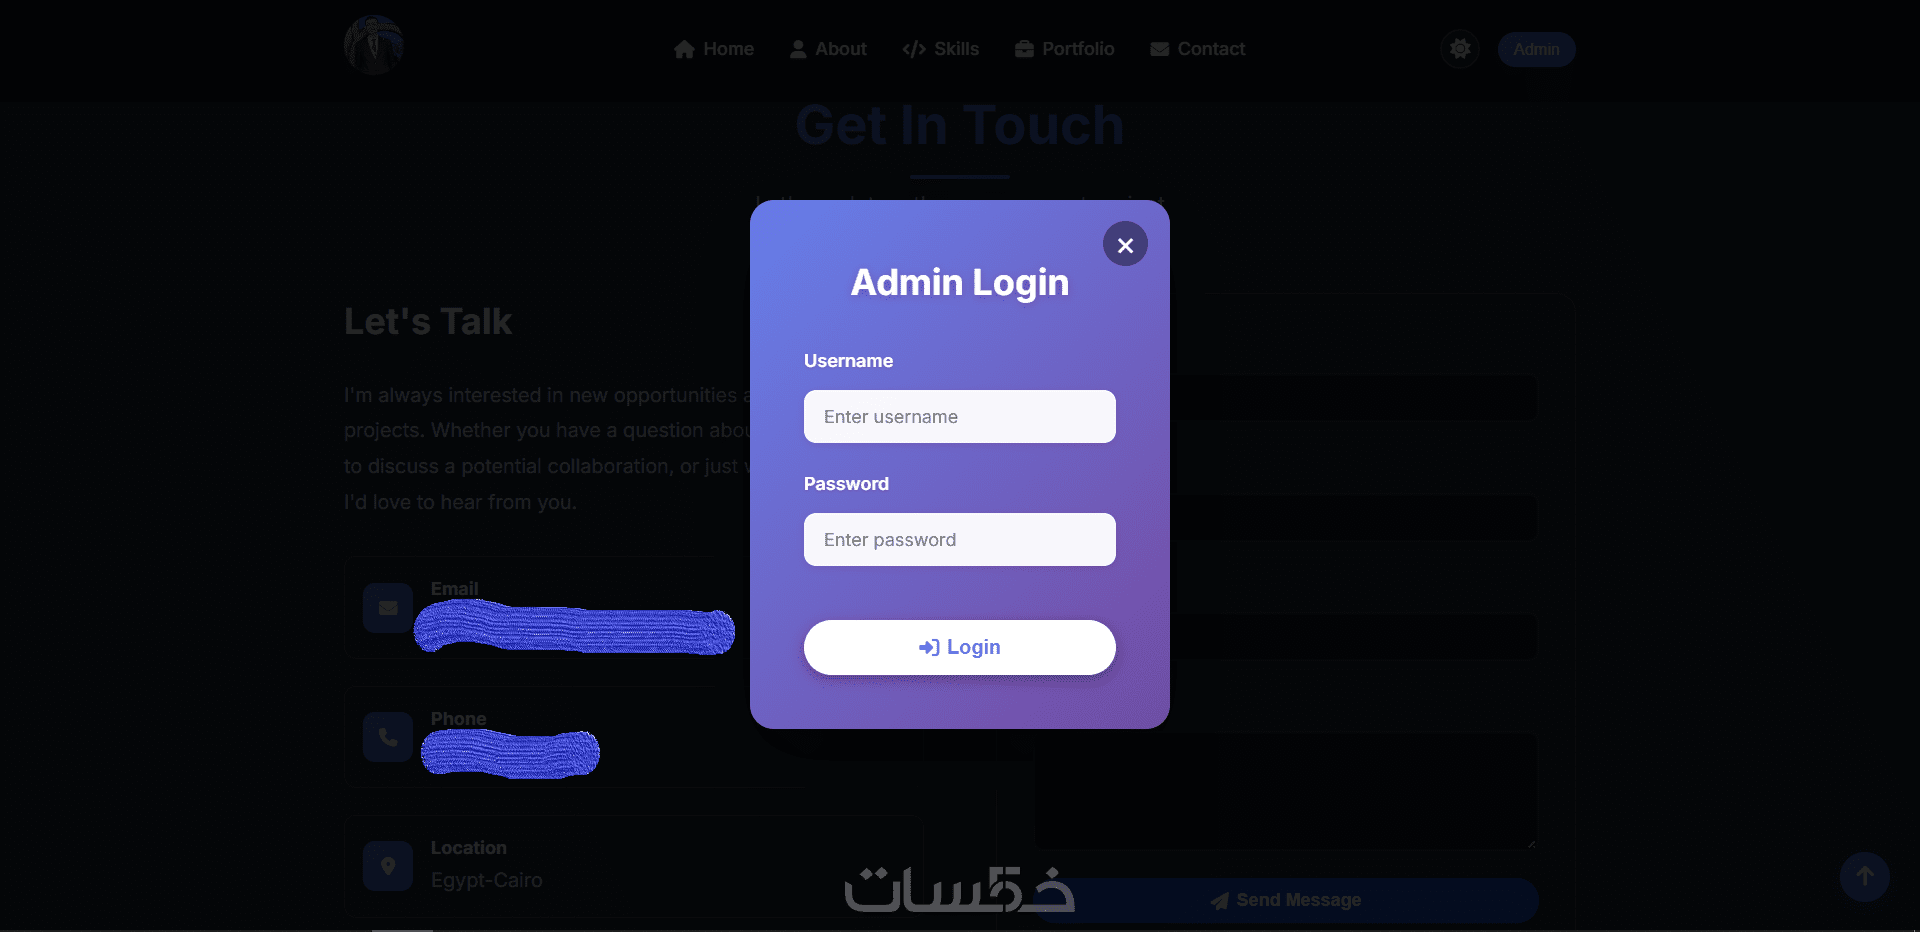The image size is (1920, 932).
Task: Click the Phone handset icon
Action: point(388,737)
